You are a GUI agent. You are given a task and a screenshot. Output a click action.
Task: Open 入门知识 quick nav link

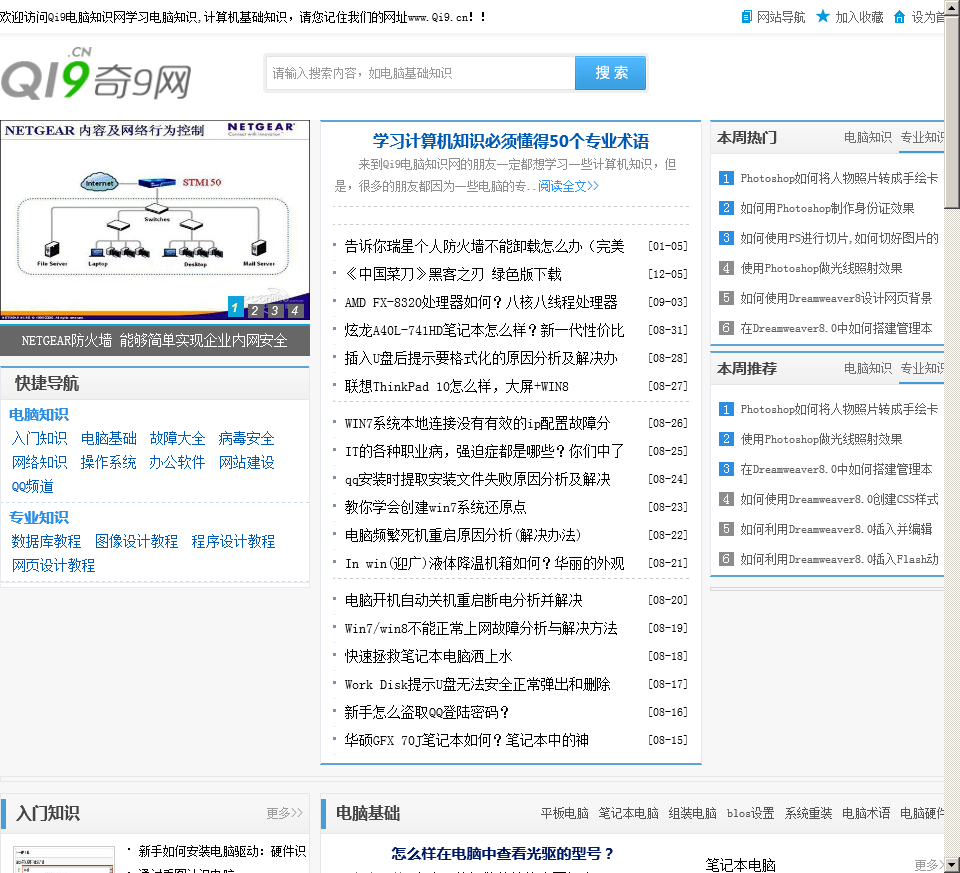(x=39, y=438)
